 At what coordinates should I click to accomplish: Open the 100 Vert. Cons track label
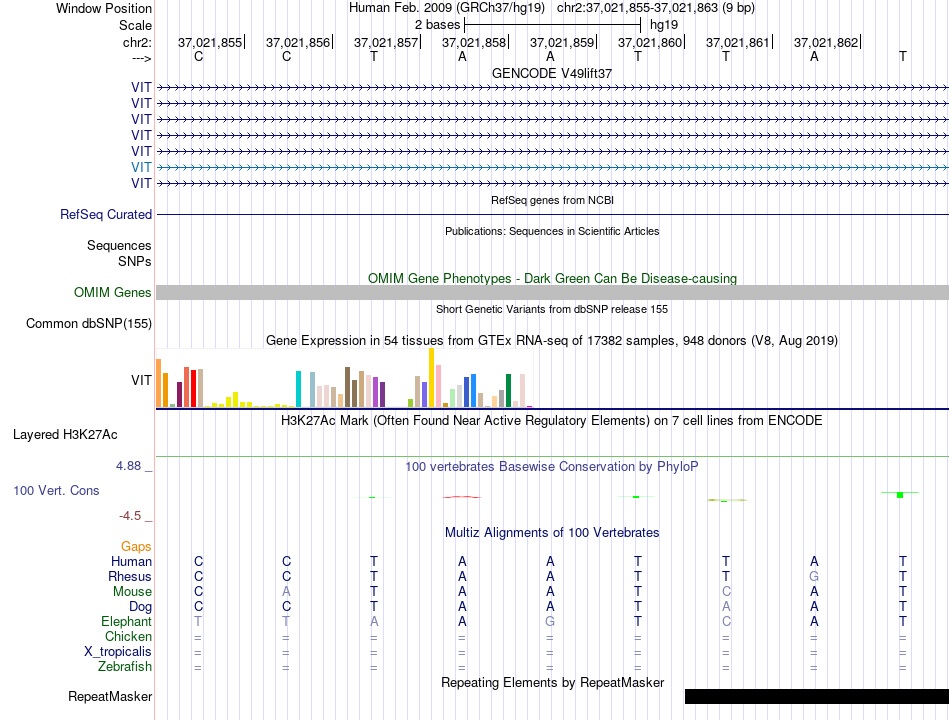(x=56, y=490)
